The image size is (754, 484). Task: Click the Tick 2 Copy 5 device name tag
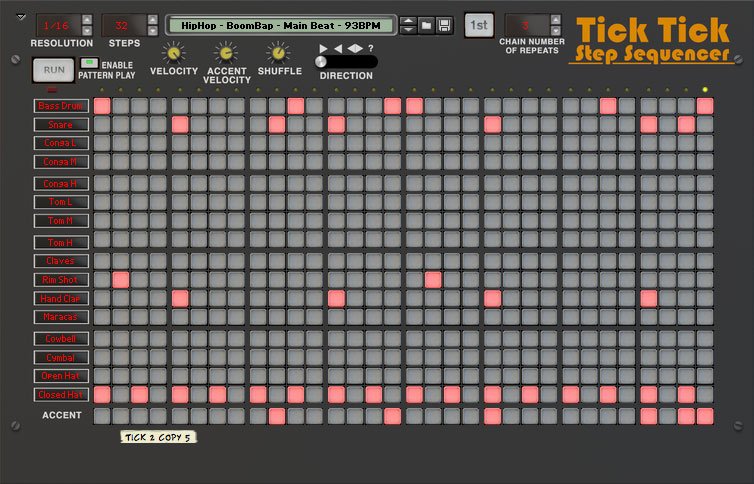(x=157, y=437)
